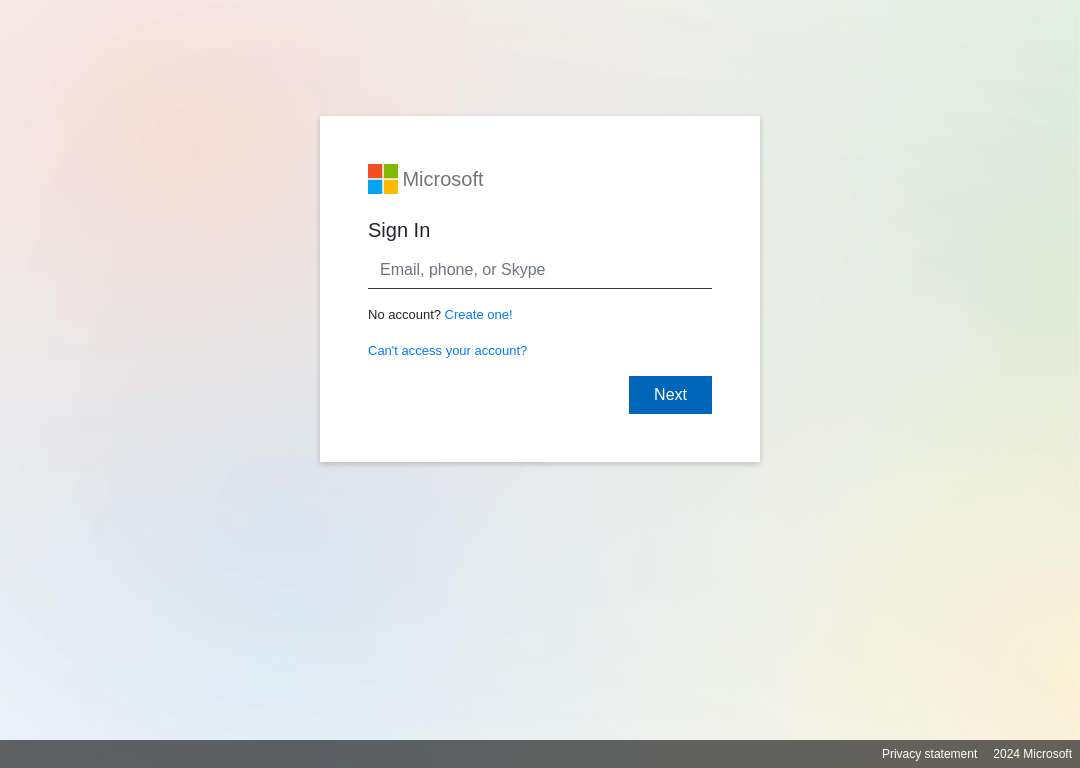Open Can't access your account? link
Screen dimensions: 1080x768
[x=447, y=351]
